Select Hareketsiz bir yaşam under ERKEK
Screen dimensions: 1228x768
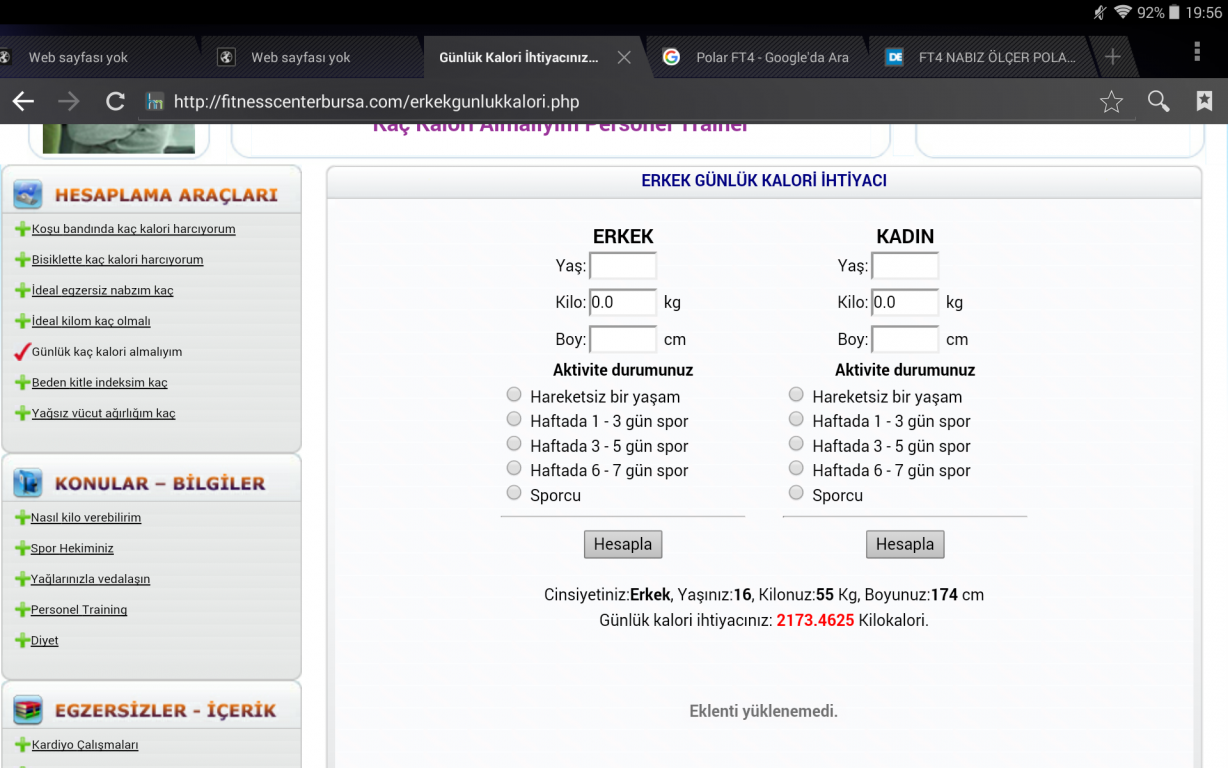pos(514,395)
